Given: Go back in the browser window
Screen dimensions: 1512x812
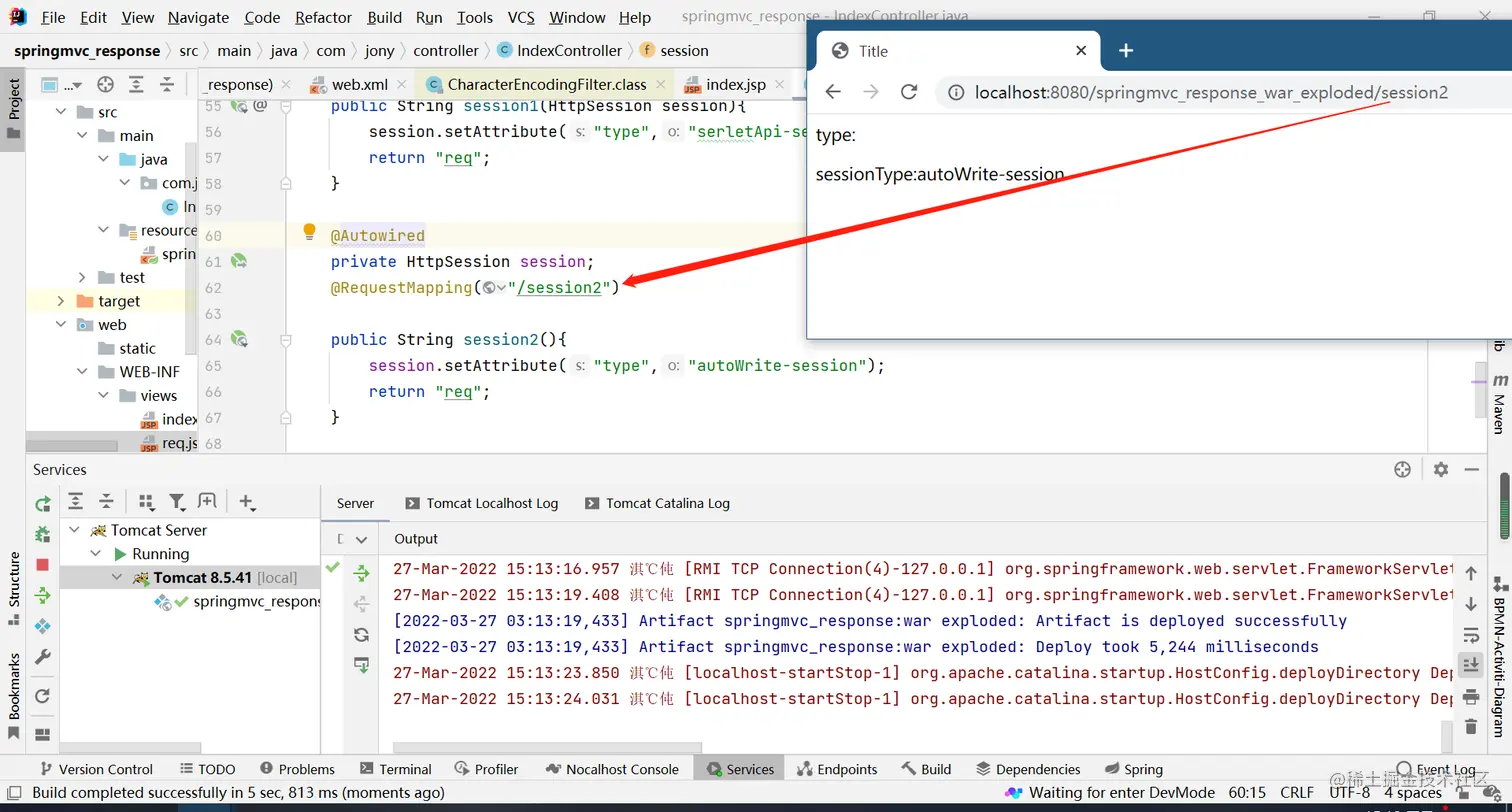Looking at the screenshot, I should tap(832, 92).
